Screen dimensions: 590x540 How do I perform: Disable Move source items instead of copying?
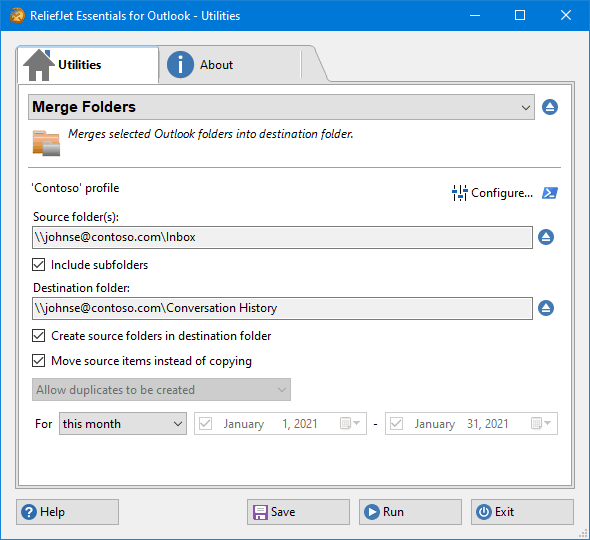coord(38,361)
